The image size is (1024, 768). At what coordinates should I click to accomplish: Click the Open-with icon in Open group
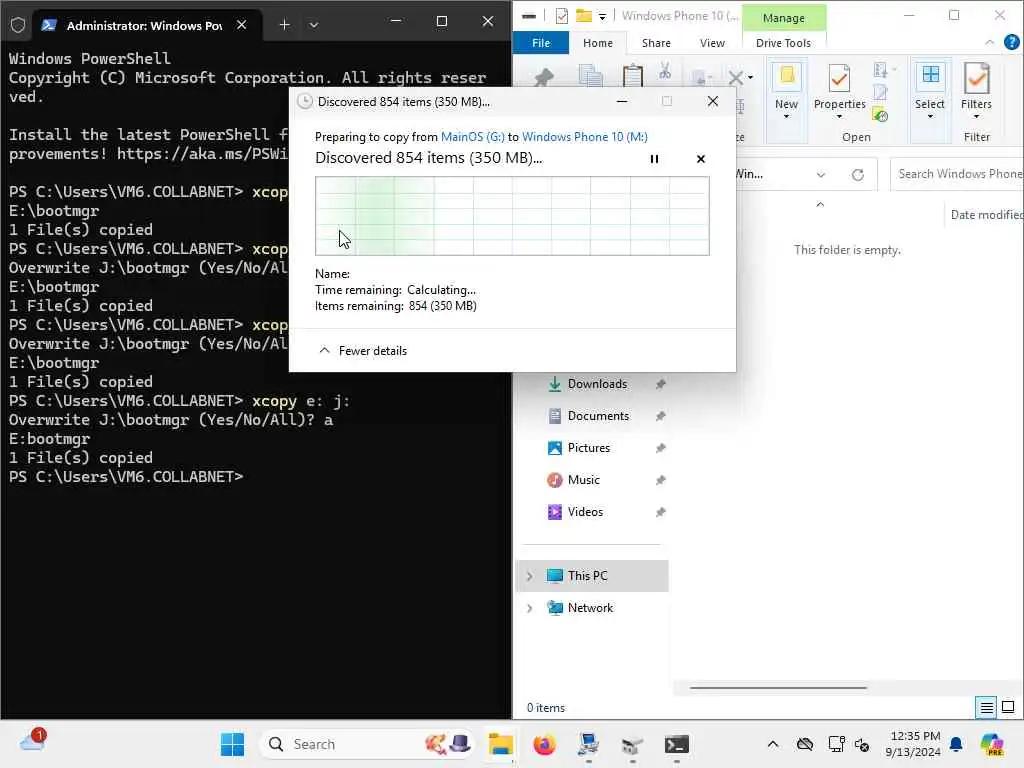point(880,70)
